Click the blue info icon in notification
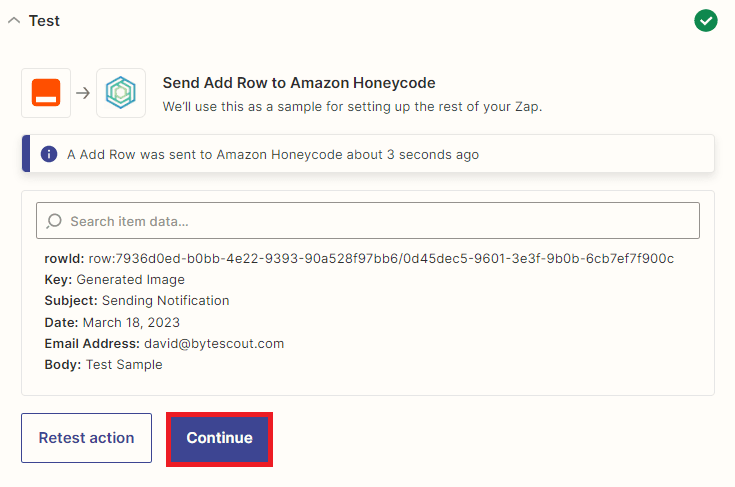 pyautogui.click(x=48, y=155)
